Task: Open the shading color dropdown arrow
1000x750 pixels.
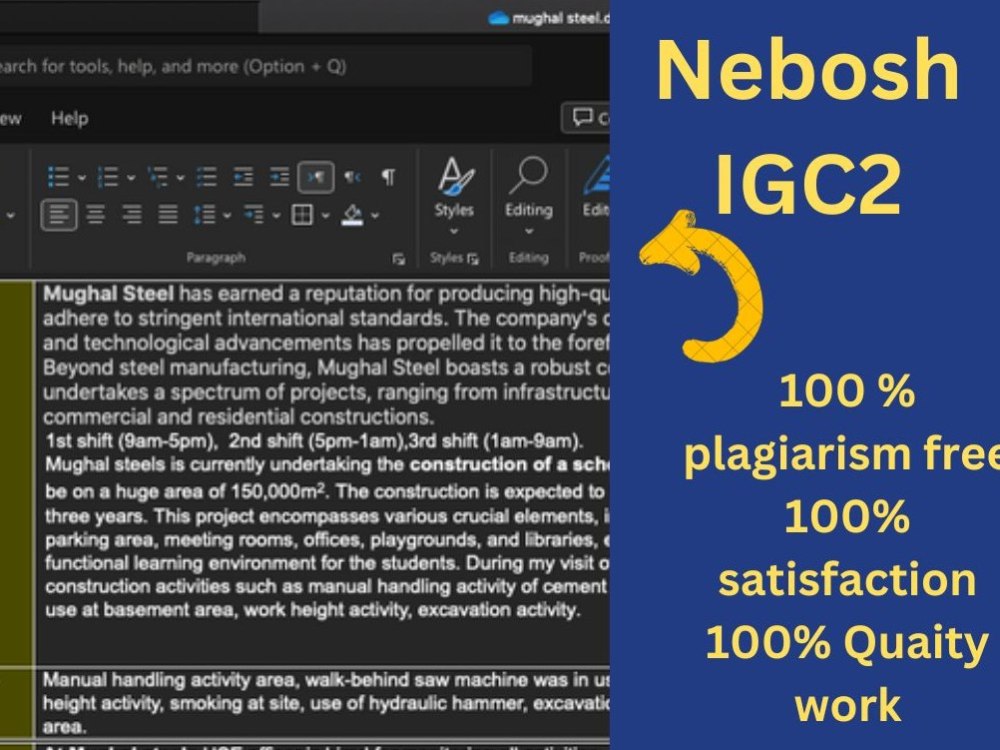Action: (375, 216)
